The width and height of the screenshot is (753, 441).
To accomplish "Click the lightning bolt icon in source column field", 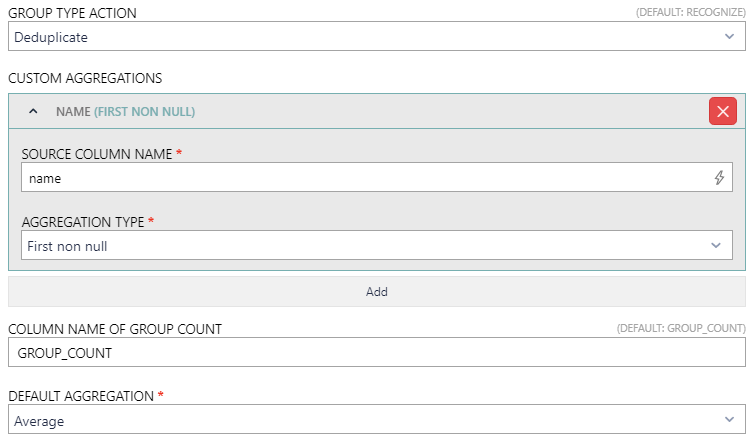I will [x=718, y=178].
